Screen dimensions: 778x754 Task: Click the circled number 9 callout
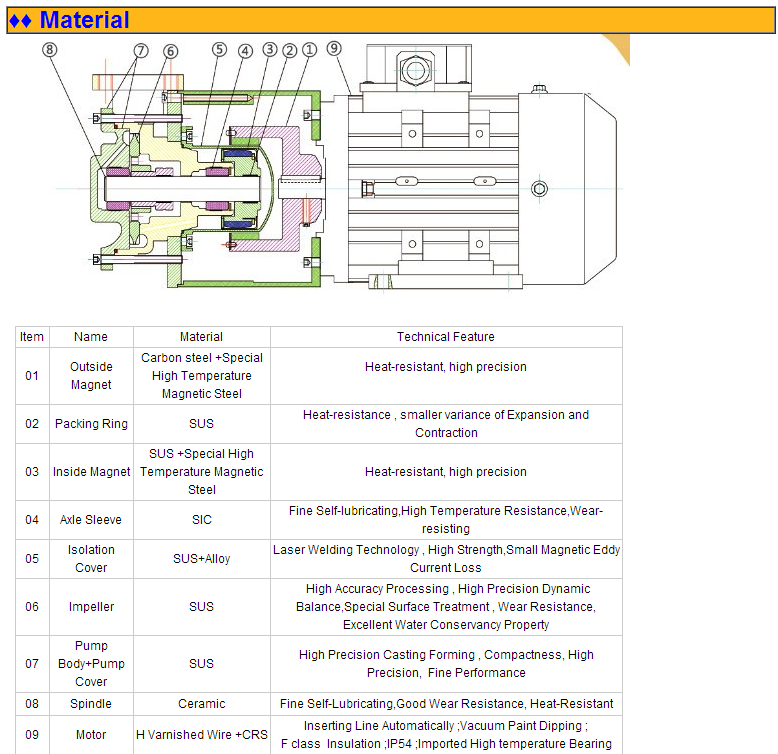point(334,49)
